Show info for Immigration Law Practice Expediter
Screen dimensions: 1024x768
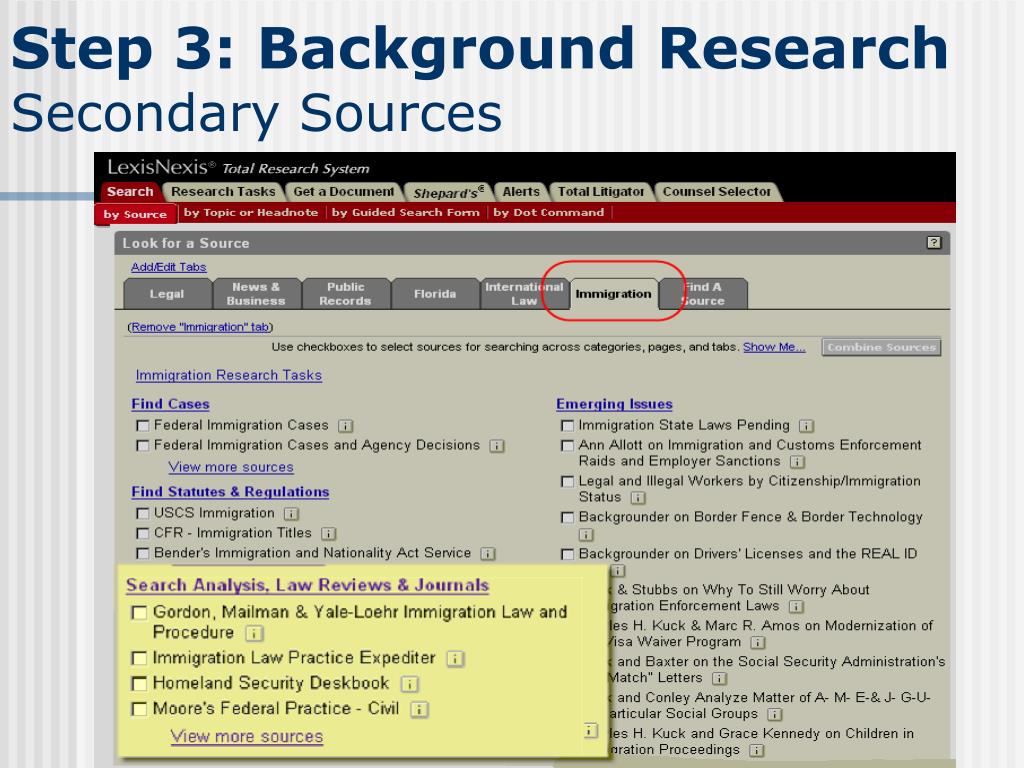pos(455,659)
